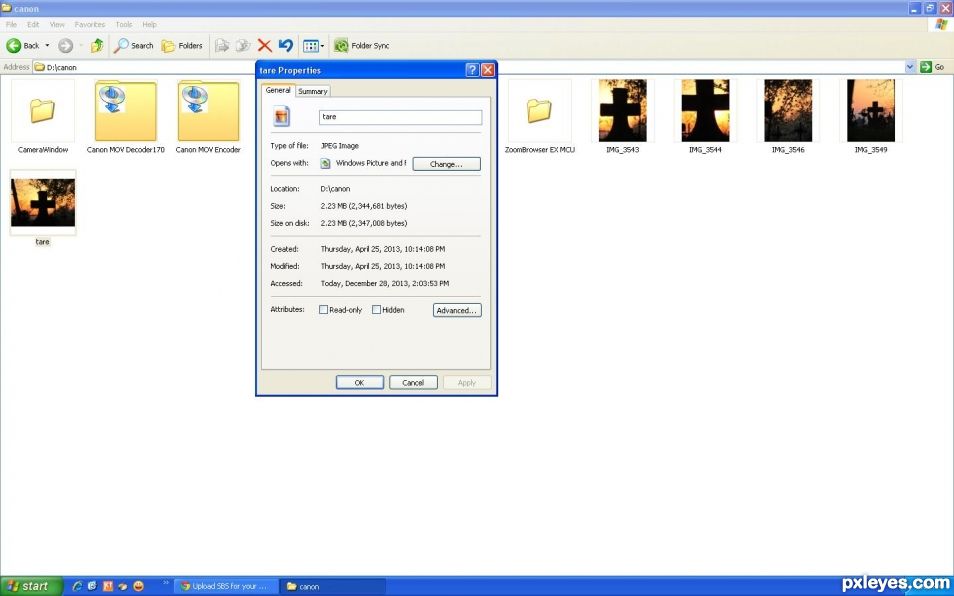Click the green Go button
The image size is (954, 596).
(x=932, y=67)
